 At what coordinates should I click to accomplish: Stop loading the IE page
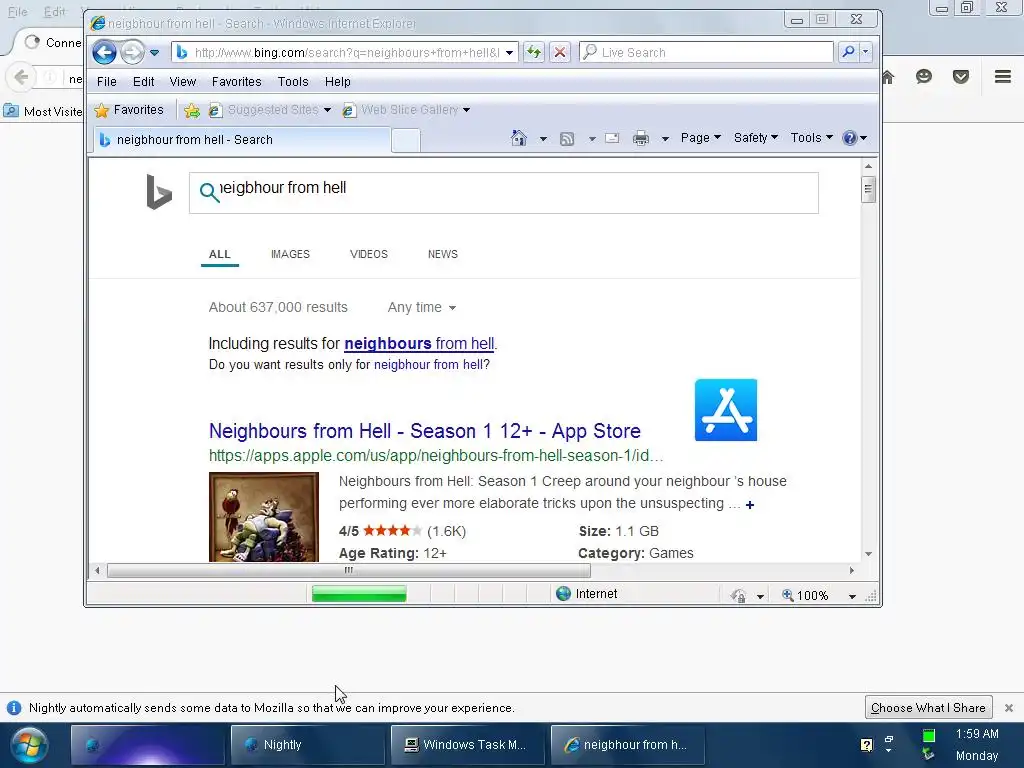coord(560,52)
